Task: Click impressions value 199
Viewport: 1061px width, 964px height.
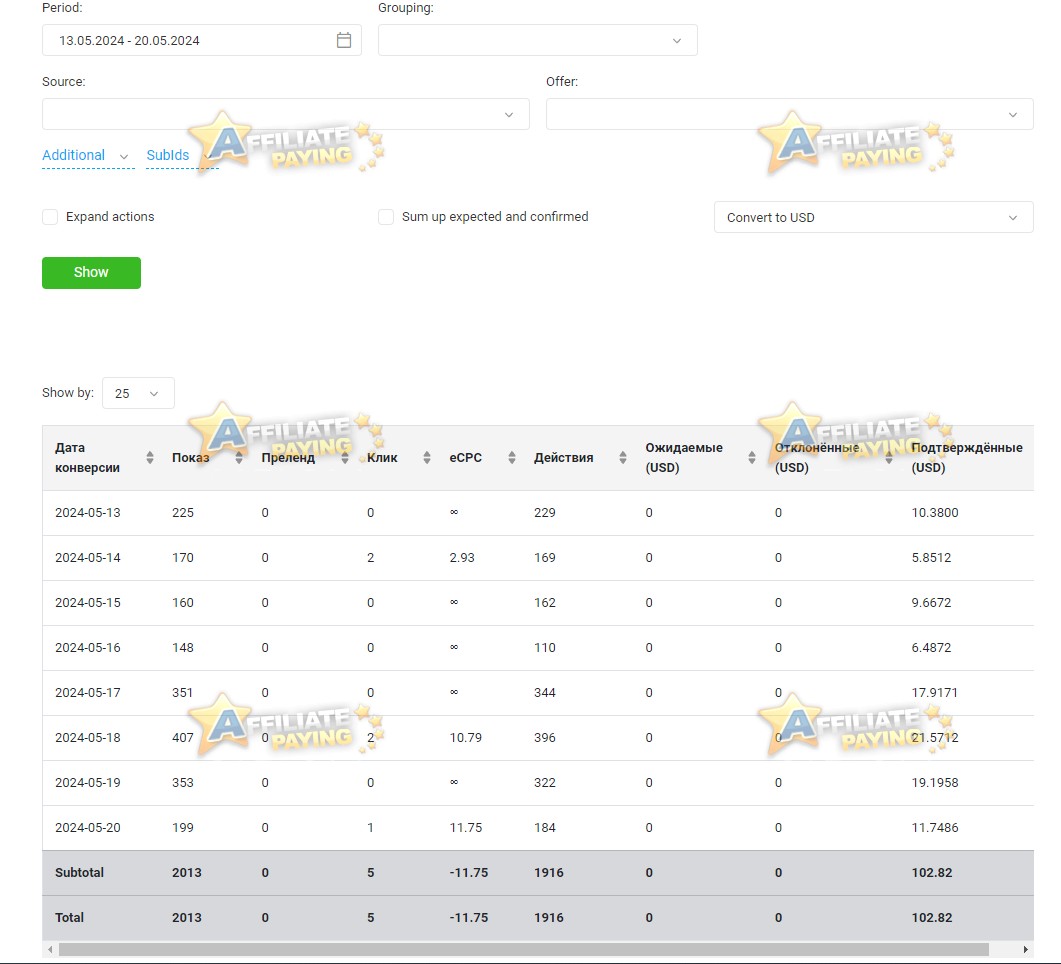Action: point(183,827)
